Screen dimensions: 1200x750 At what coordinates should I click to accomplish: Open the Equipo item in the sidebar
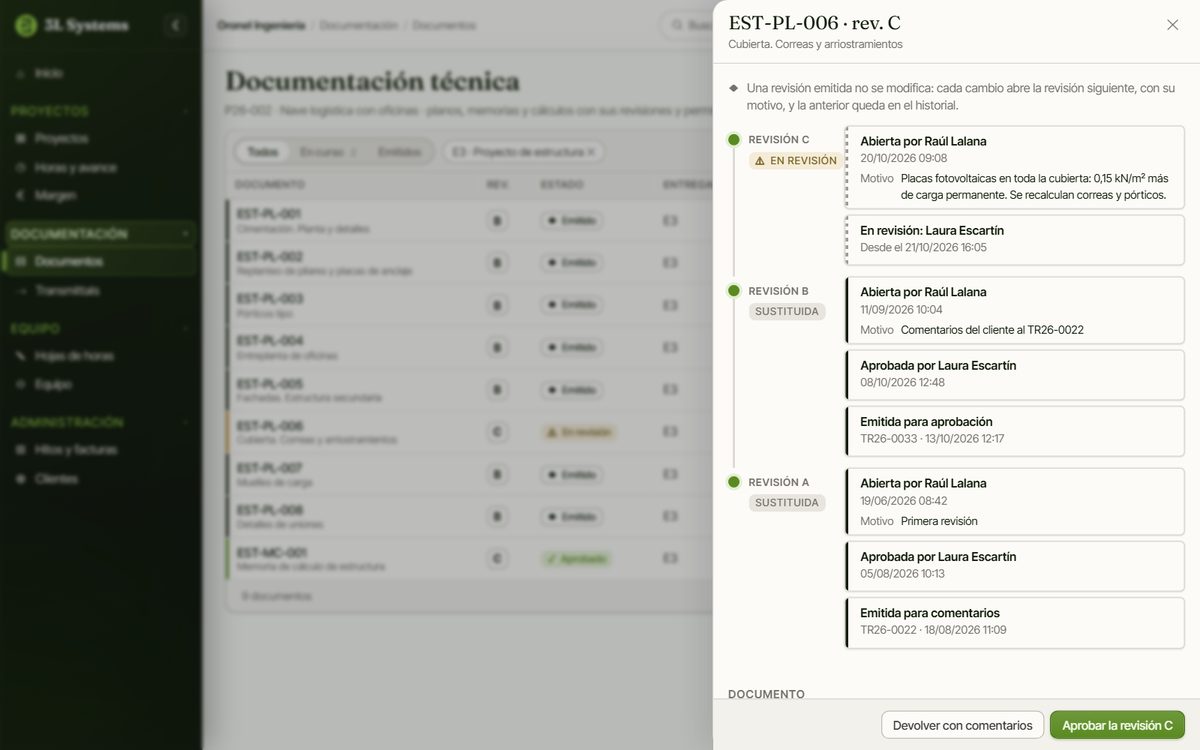pyautogui.click(x=100, y=384)
